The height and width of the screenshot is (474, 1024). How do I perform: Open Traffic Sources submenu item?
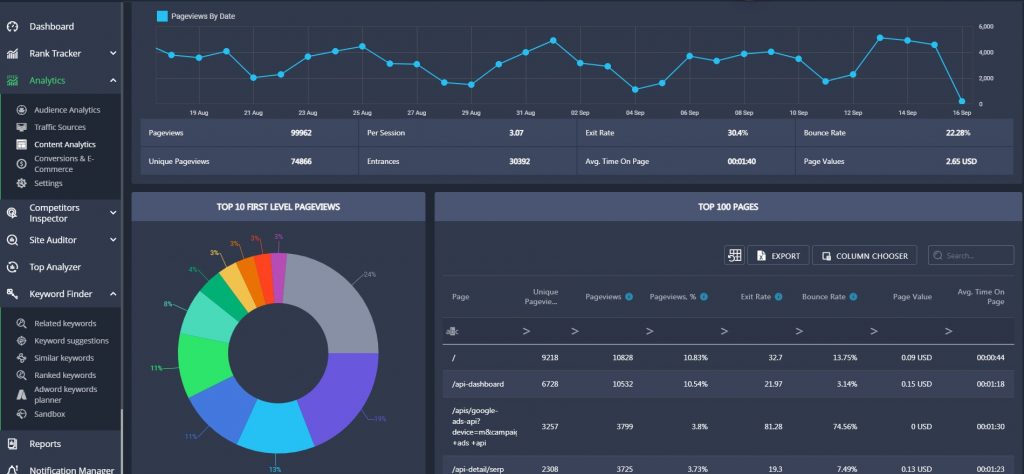pyautogui.click(x=60, y=127)
